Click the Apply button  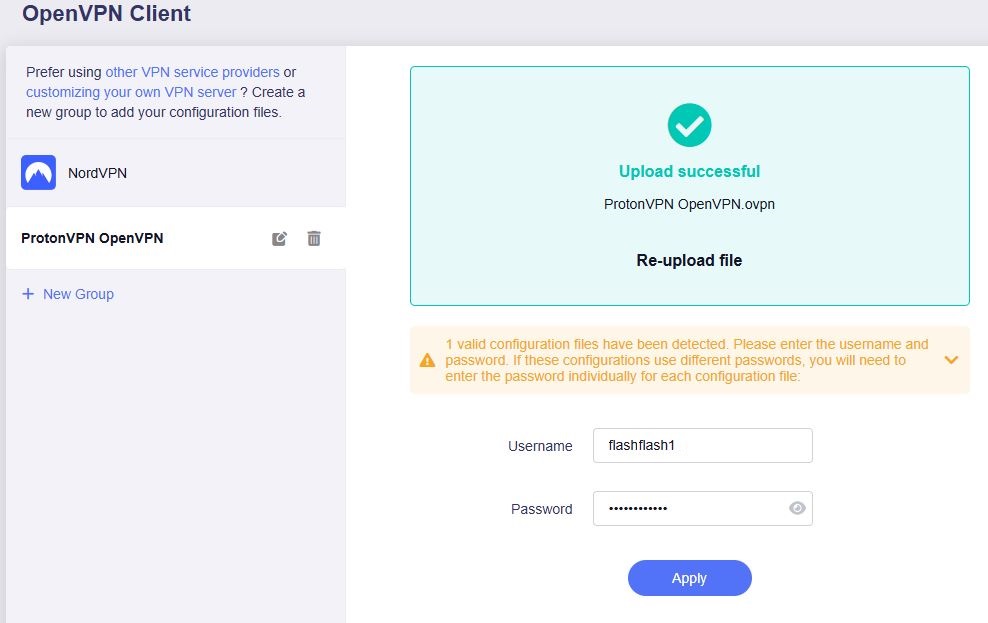coord(689,578)
